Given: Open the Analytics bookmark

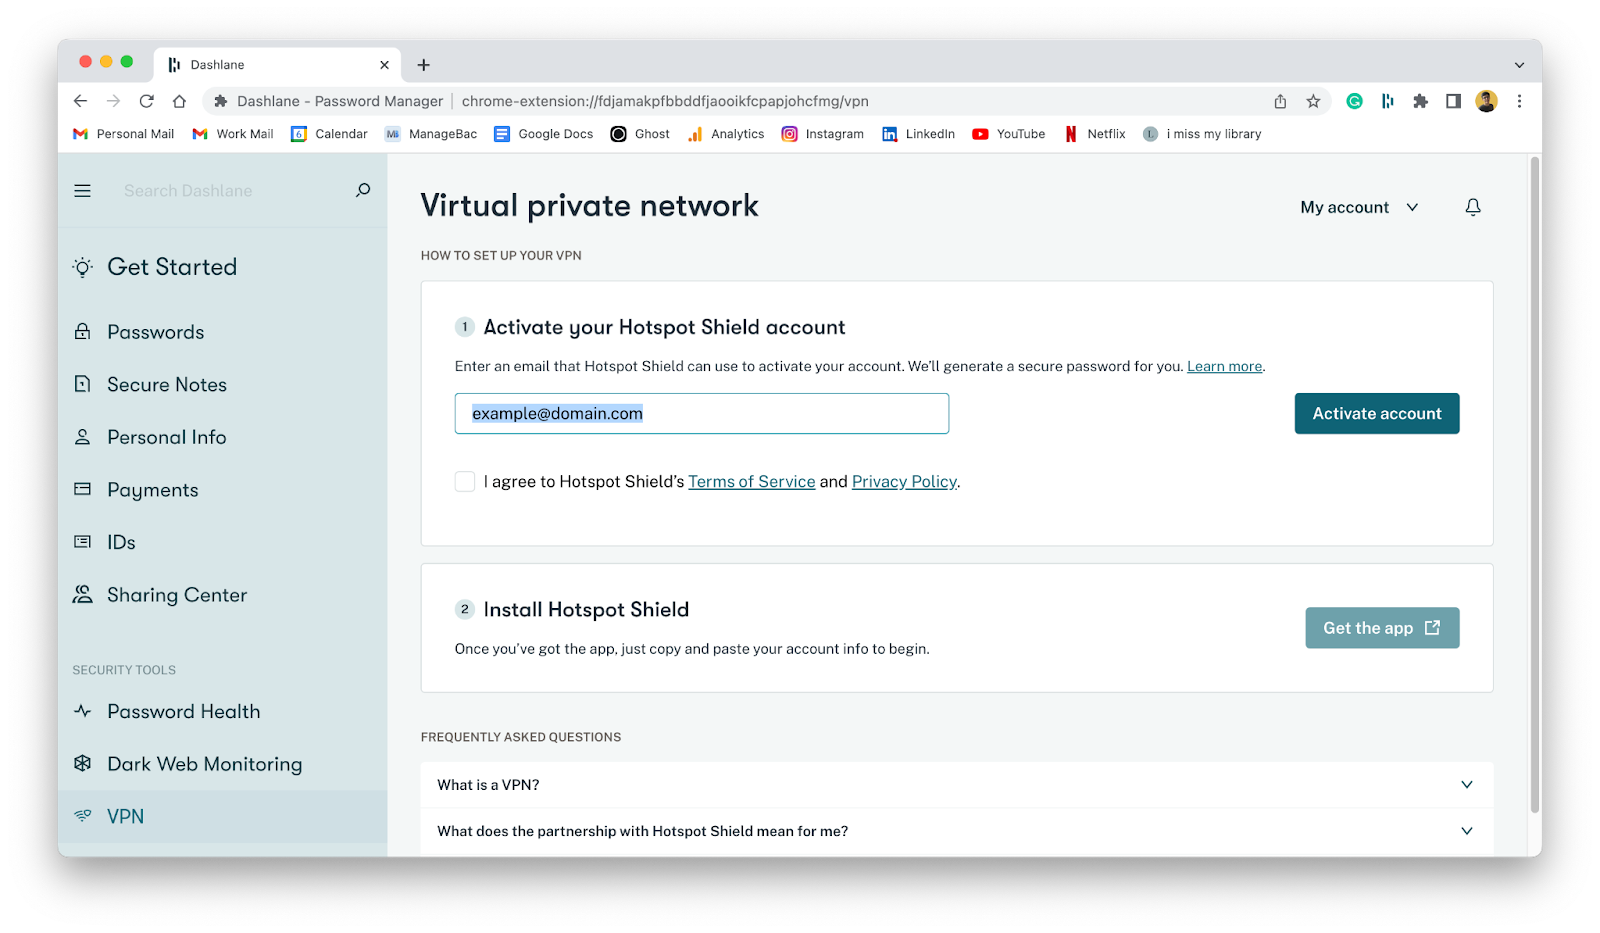Looking at the screenshot, I should (726, 134).
